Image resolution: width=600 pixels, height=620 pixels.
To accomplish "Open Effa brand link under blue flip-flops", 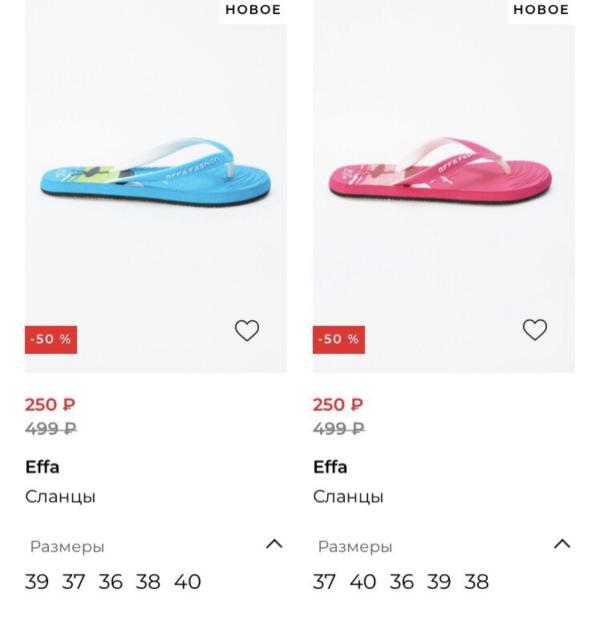I will pyautogui.click(x=42, y=467).
